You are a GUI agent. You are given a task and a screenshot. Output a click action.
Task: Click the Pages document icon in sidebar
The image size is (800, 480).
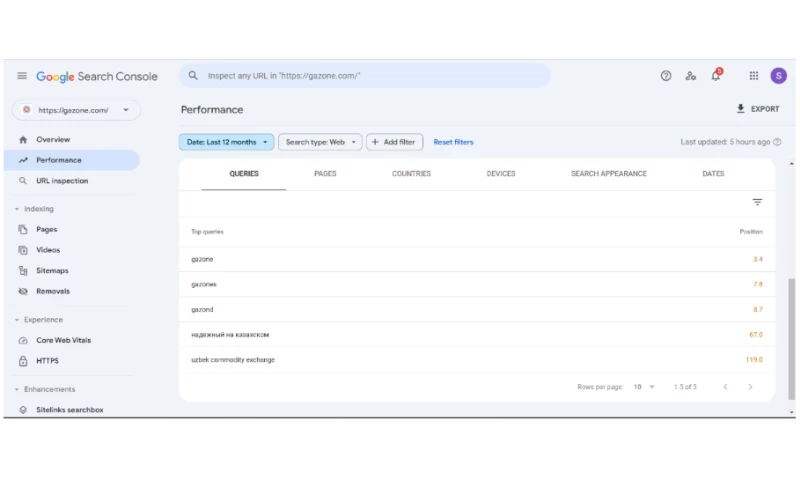[23, 230]
